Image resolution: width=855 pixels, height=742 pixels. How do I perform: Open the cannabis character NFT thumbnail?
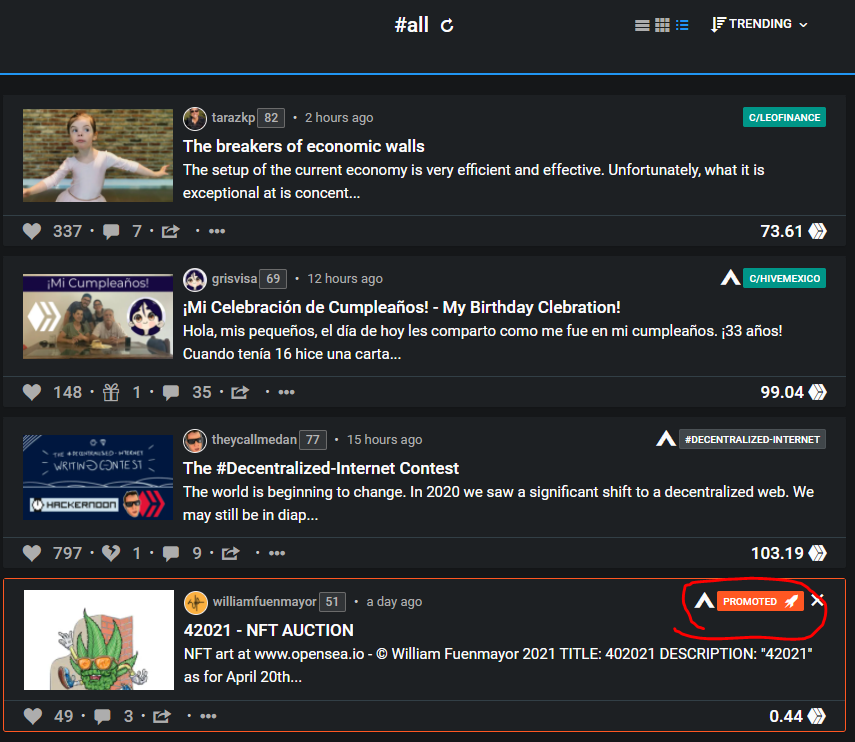coord(99,640)
